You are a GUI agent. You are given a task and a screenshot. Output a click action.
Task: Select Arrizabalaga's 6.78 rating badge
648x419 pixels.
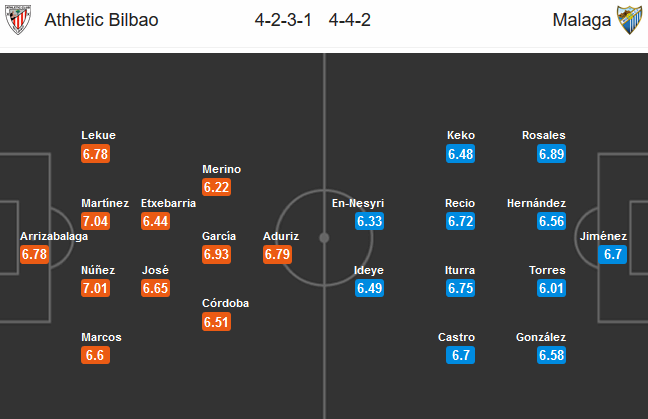(35, 255)
